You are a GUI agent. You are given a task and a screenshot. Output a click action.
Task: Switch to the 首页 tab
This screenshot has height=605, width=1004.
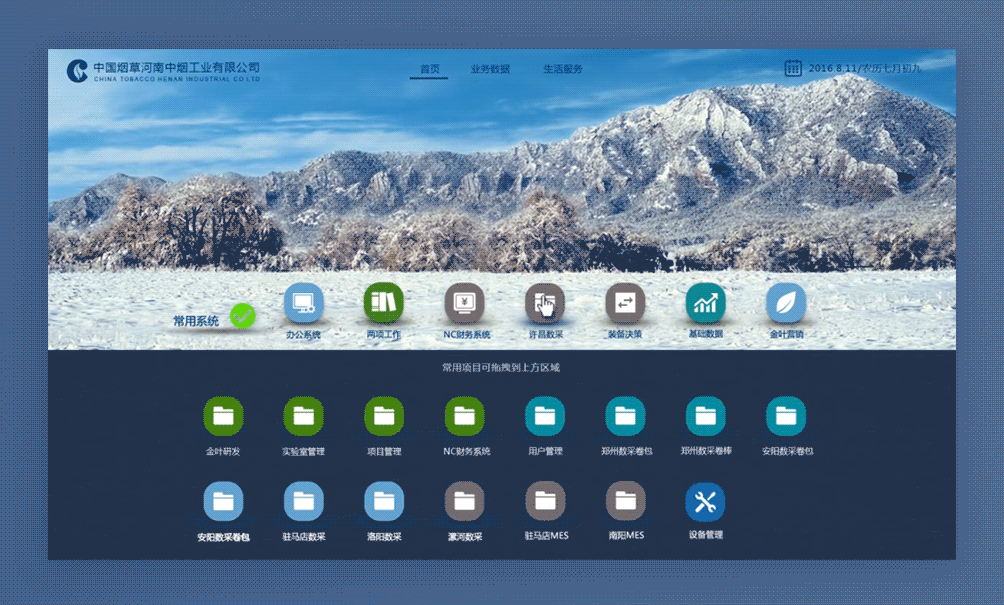428,69
